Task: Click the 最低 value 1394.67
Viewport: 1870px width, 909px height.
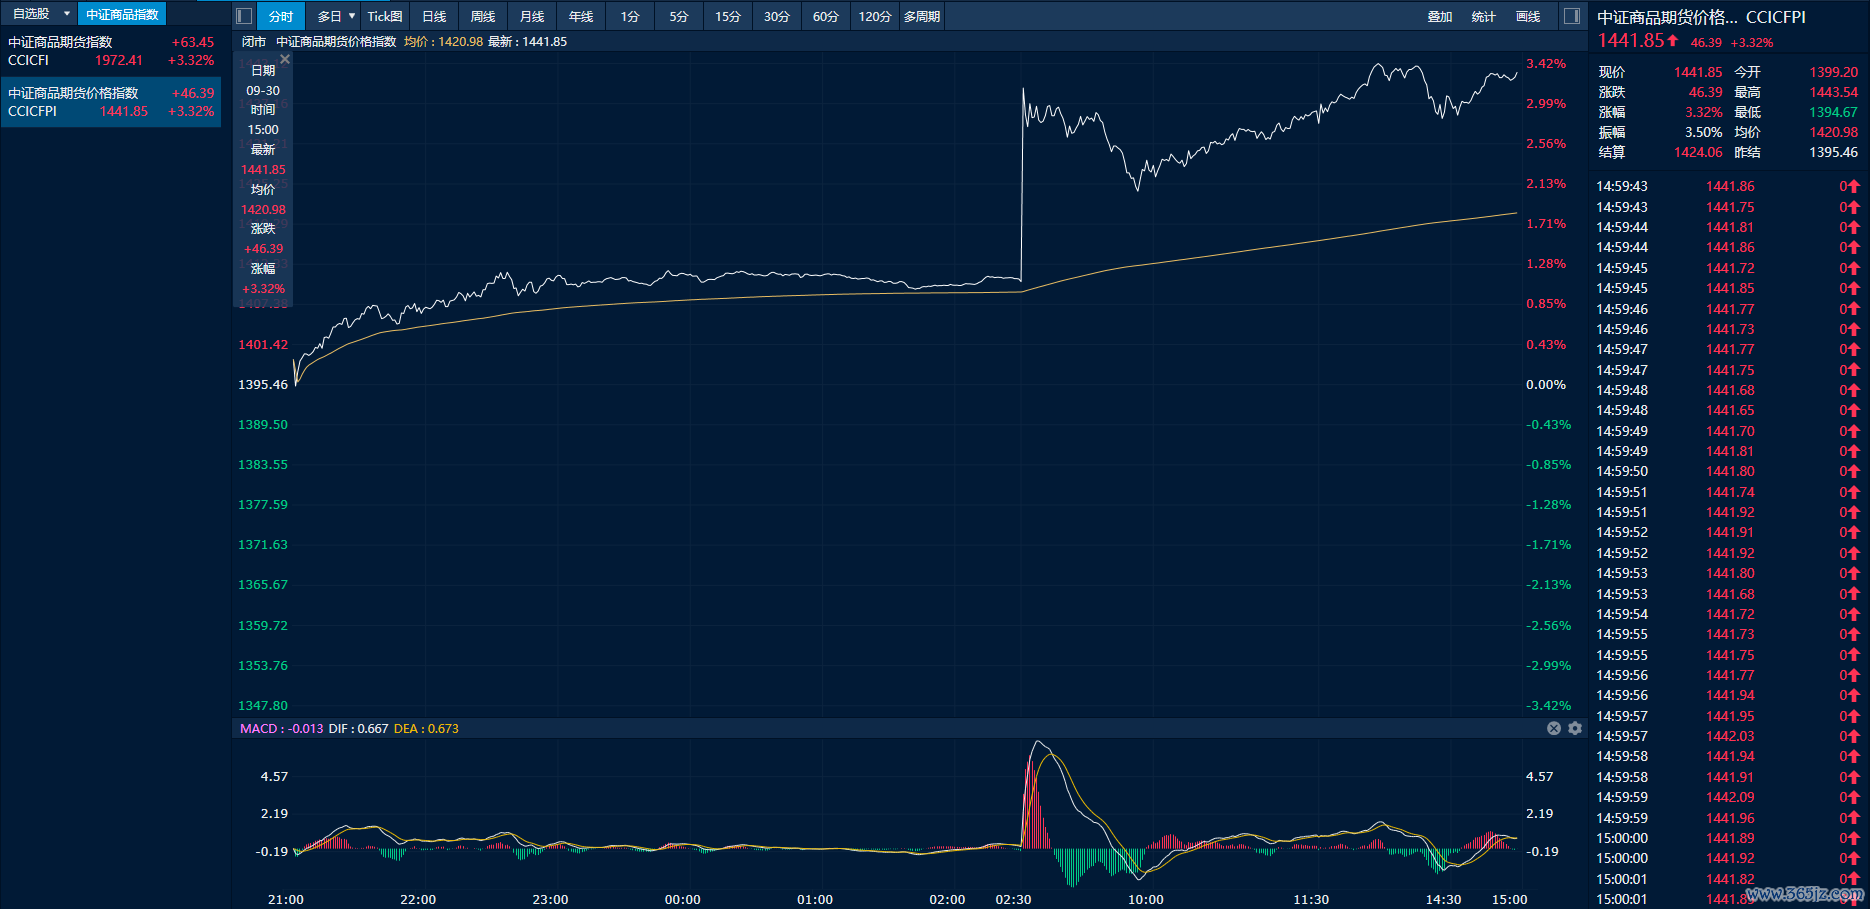Action: [1834, 112]
